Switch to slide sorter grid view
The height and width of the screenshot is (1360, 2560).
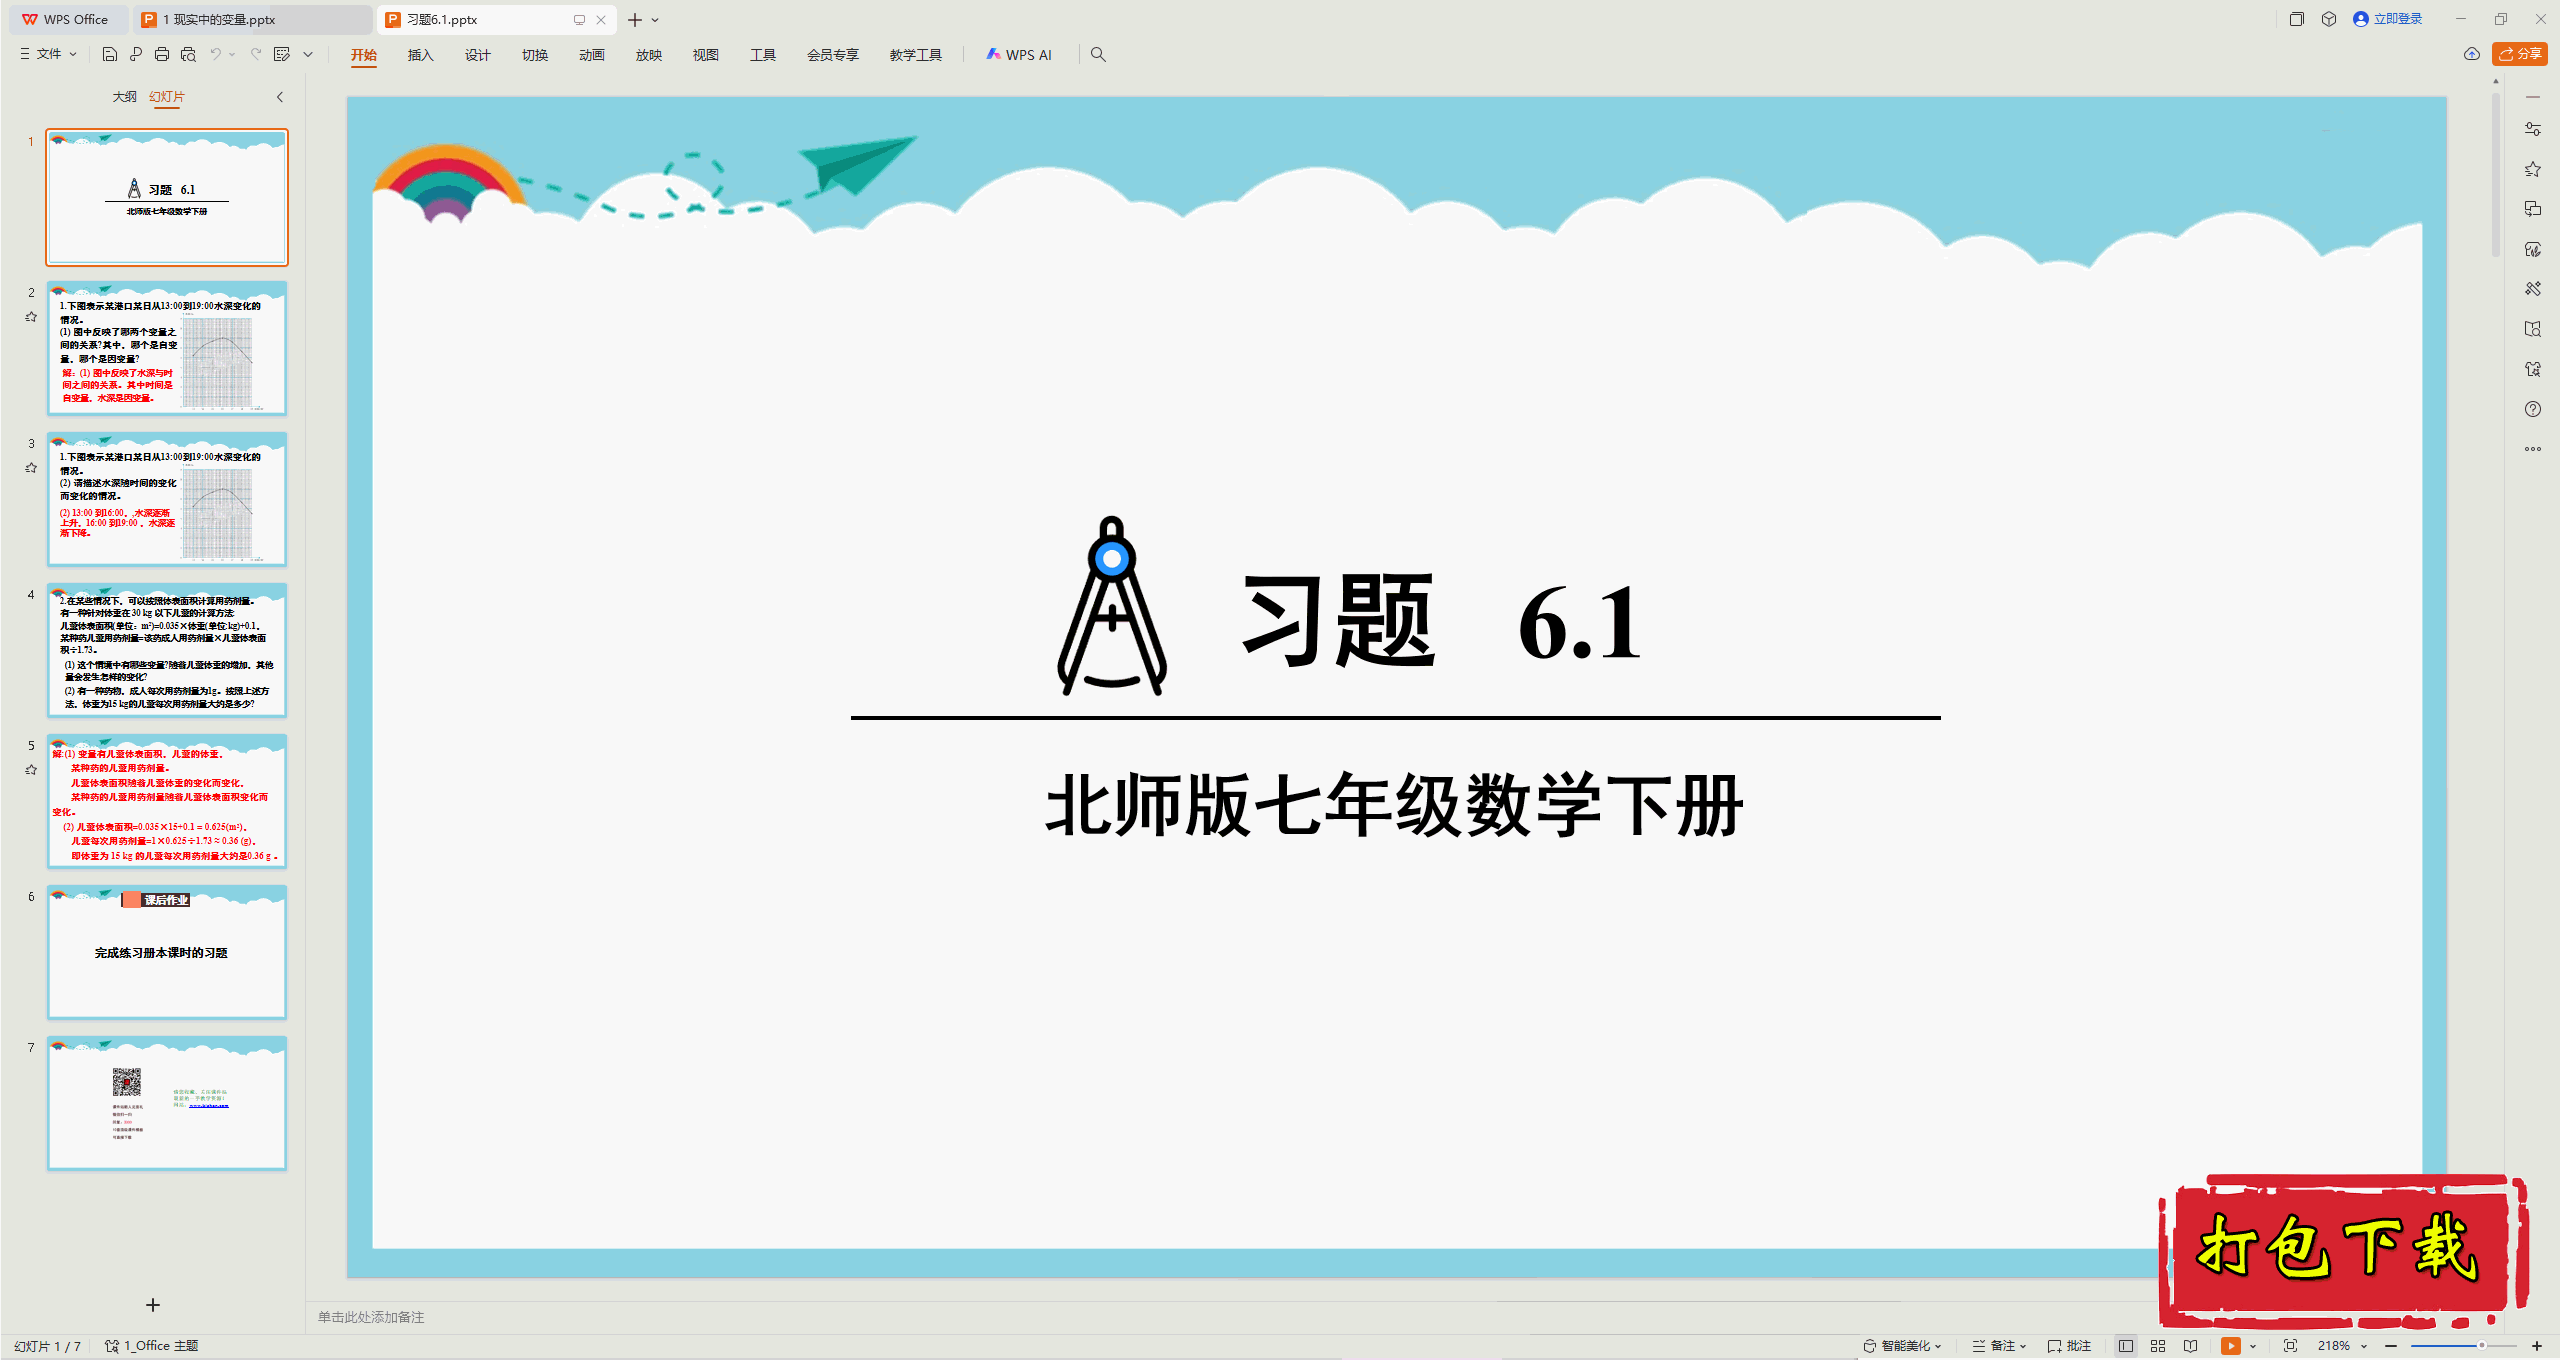tap(2158, 1346)
